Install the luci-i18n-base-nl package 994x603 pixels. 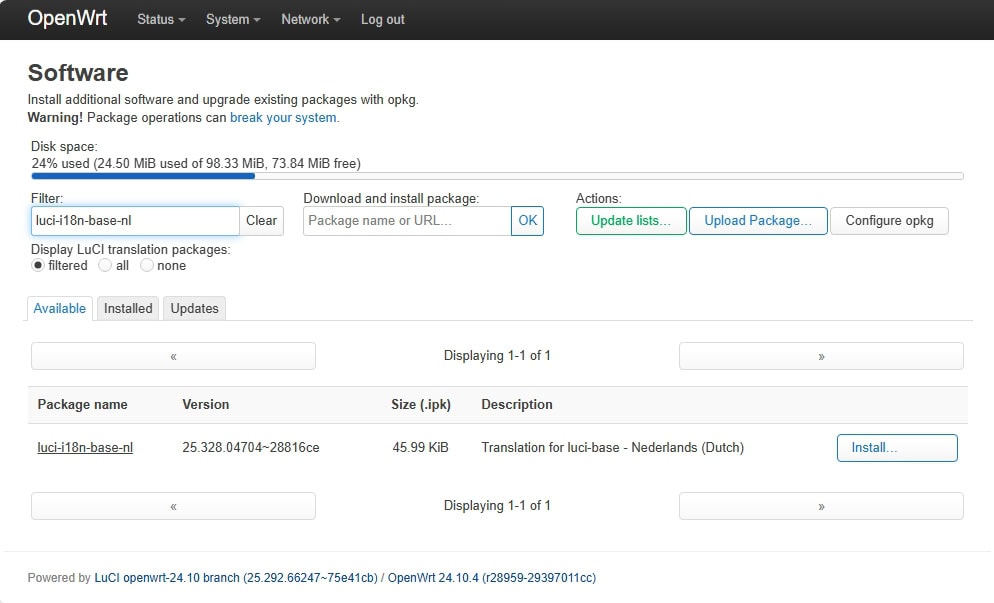point(896,448)
